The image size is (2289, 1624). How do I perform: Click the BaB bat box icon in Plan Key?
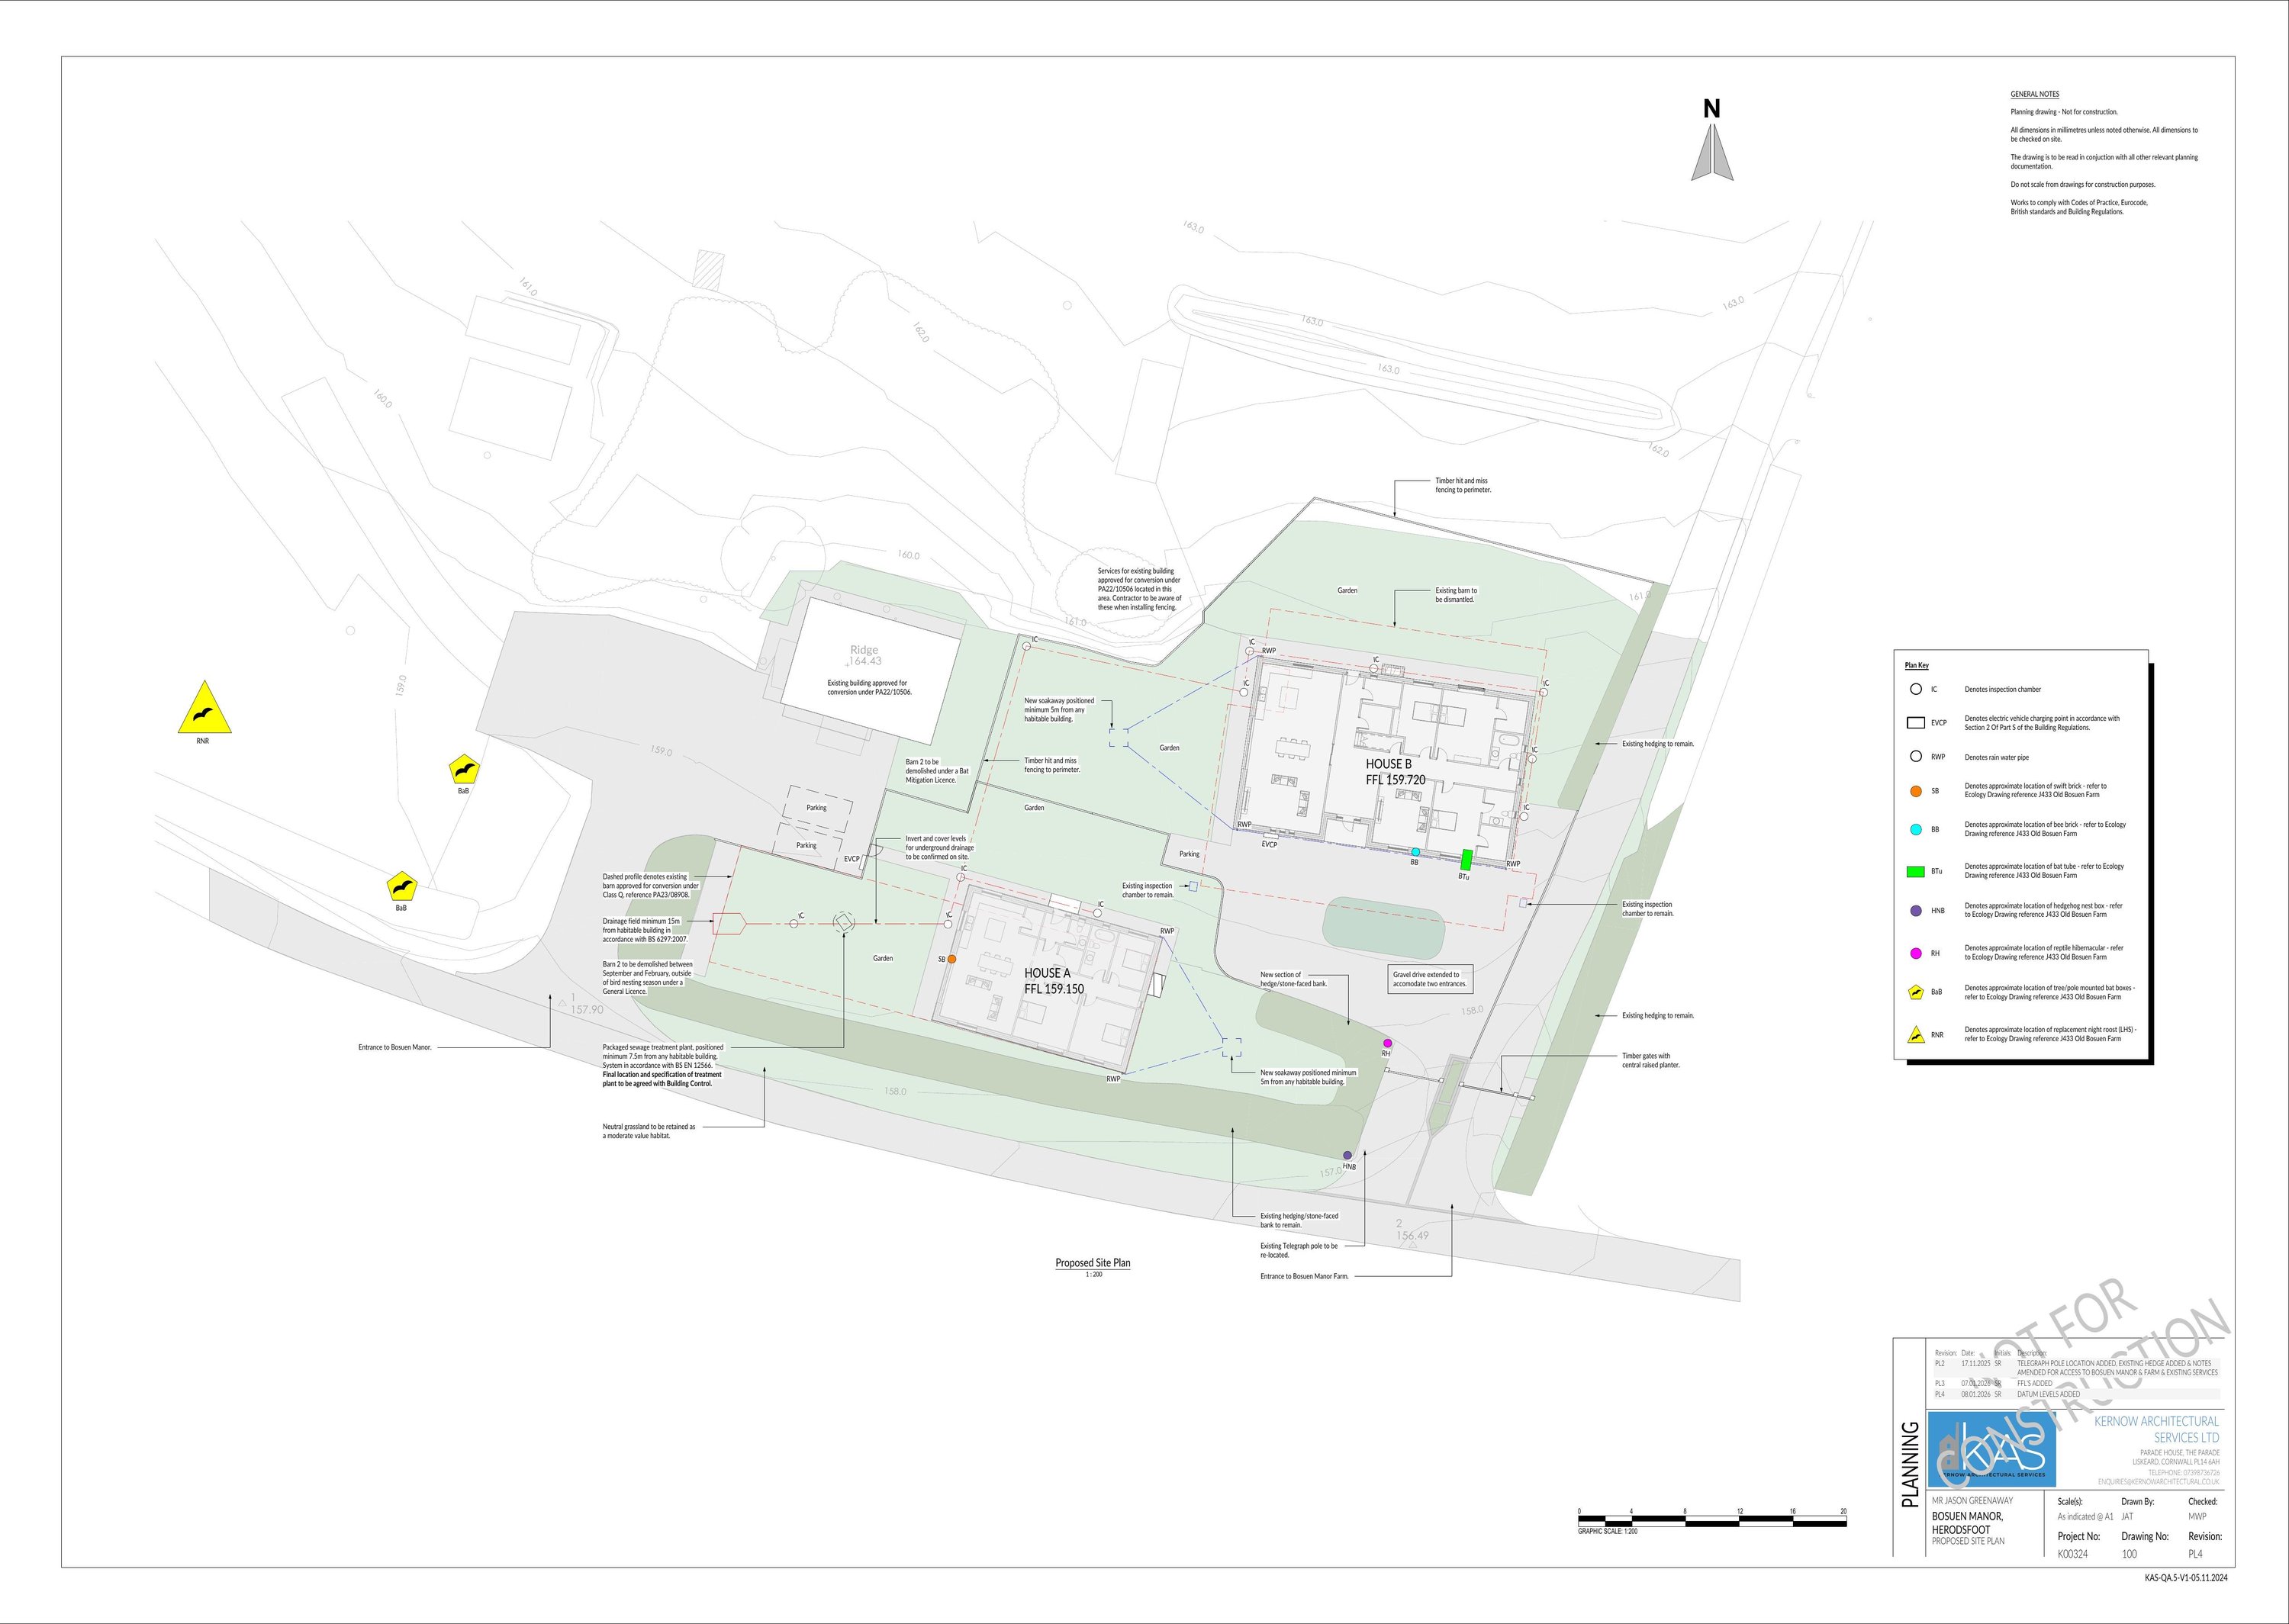(x=1916, y=992)
